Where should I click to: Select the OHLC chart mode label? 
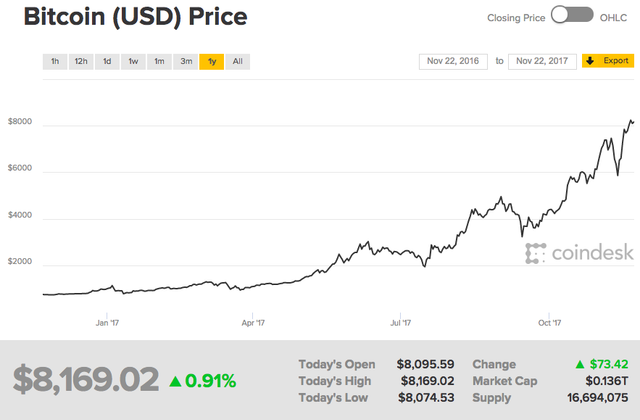point(613,18)
